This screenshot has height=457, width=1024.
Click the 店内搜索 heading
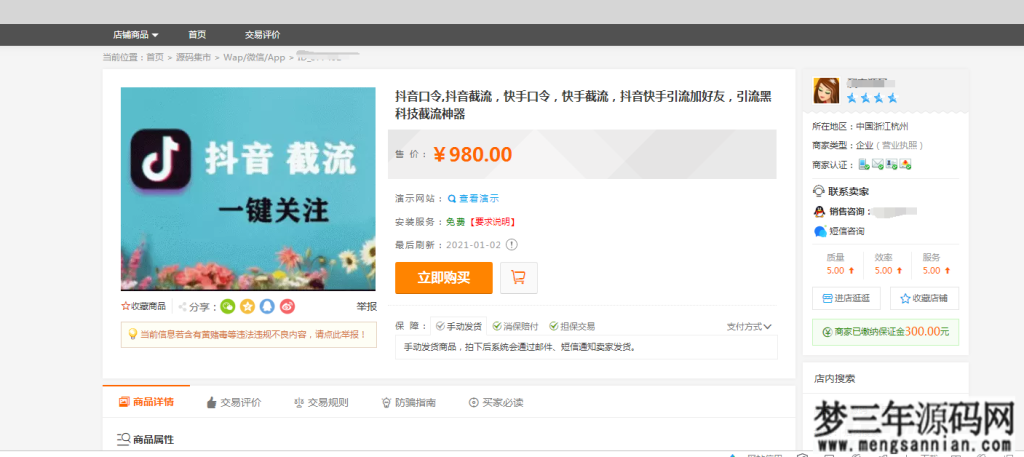835,378
